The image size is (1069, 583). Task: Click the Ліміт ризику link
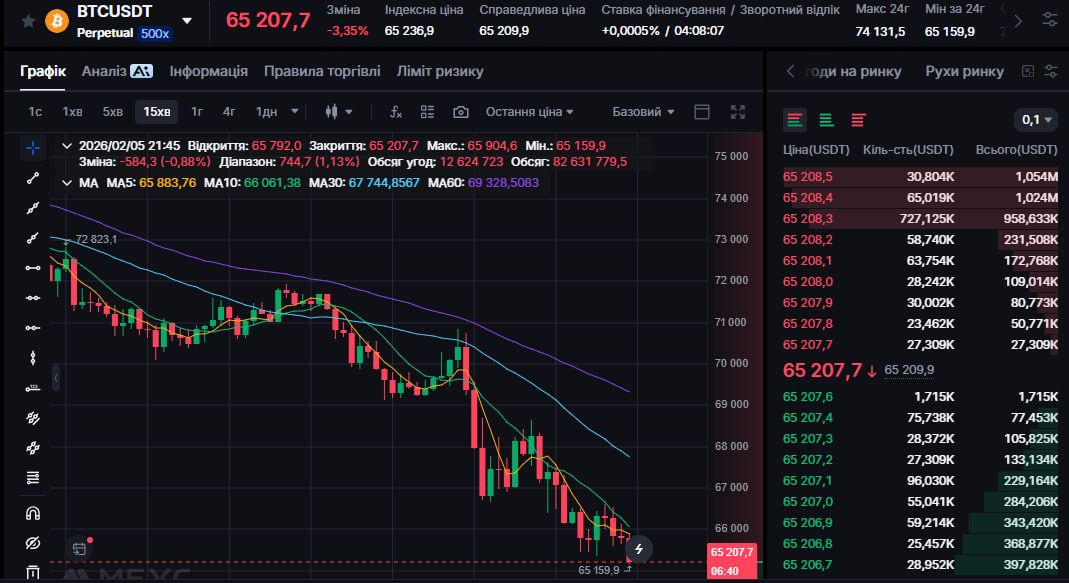[x=439, y=71]
